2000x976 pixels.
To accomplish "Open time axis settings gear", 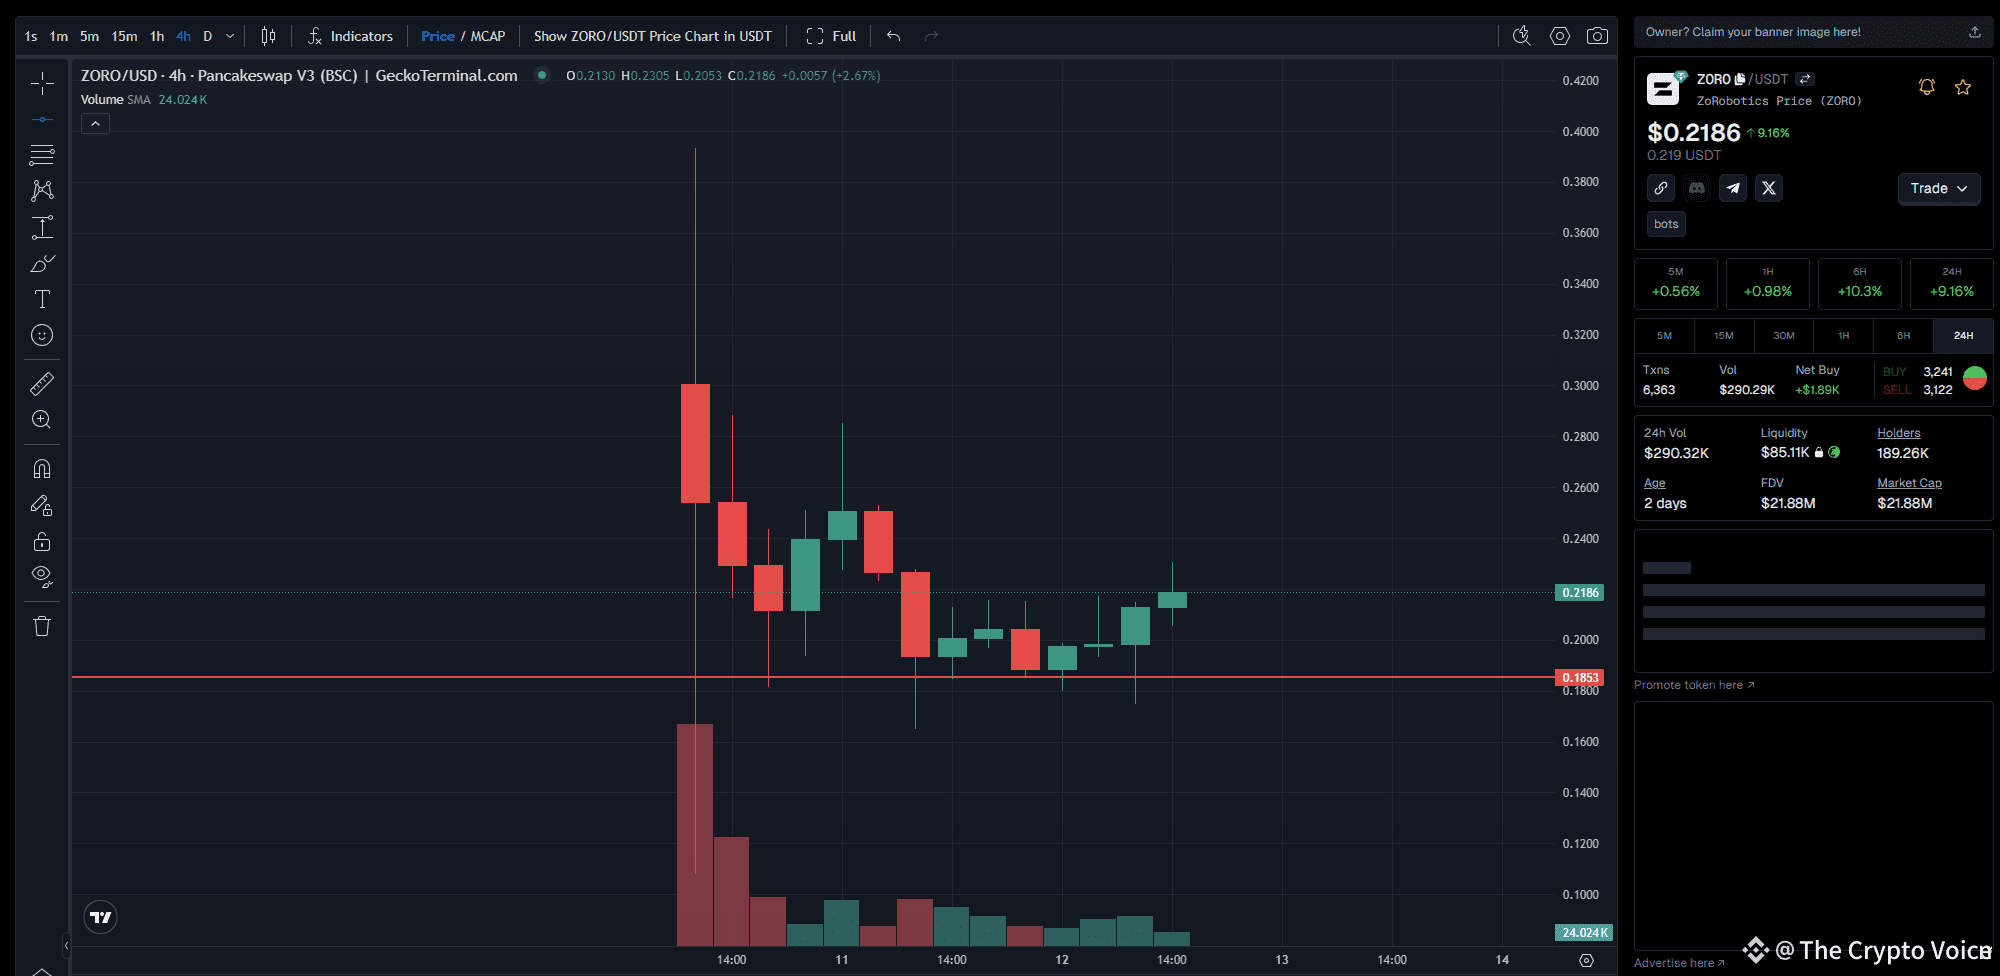I will pyautogui.click(x=1586, y=960).
